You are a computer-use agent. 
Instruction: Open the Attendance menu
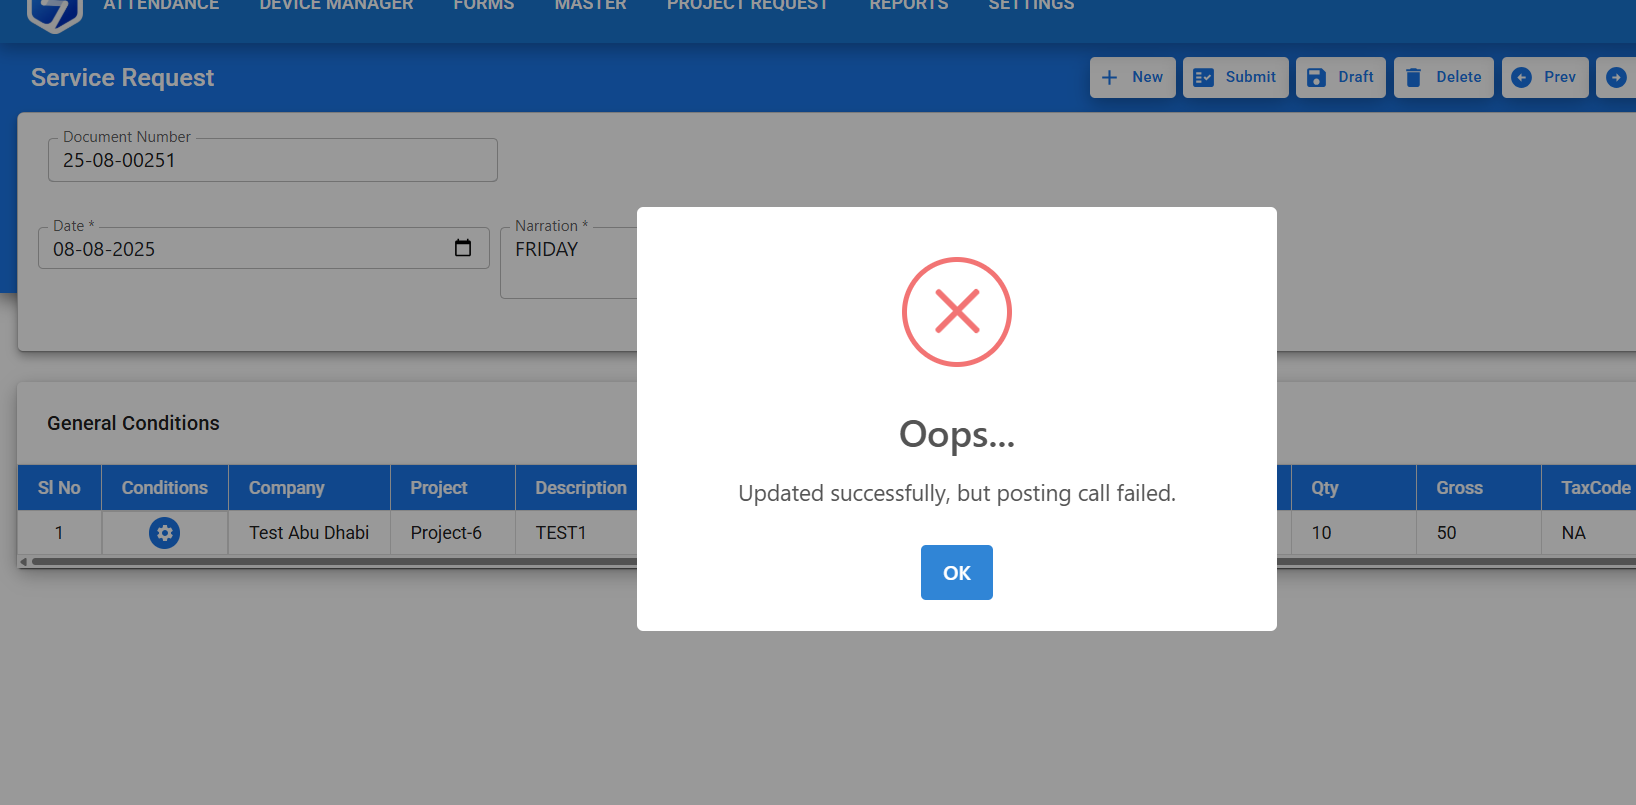[x=161, y=6]
